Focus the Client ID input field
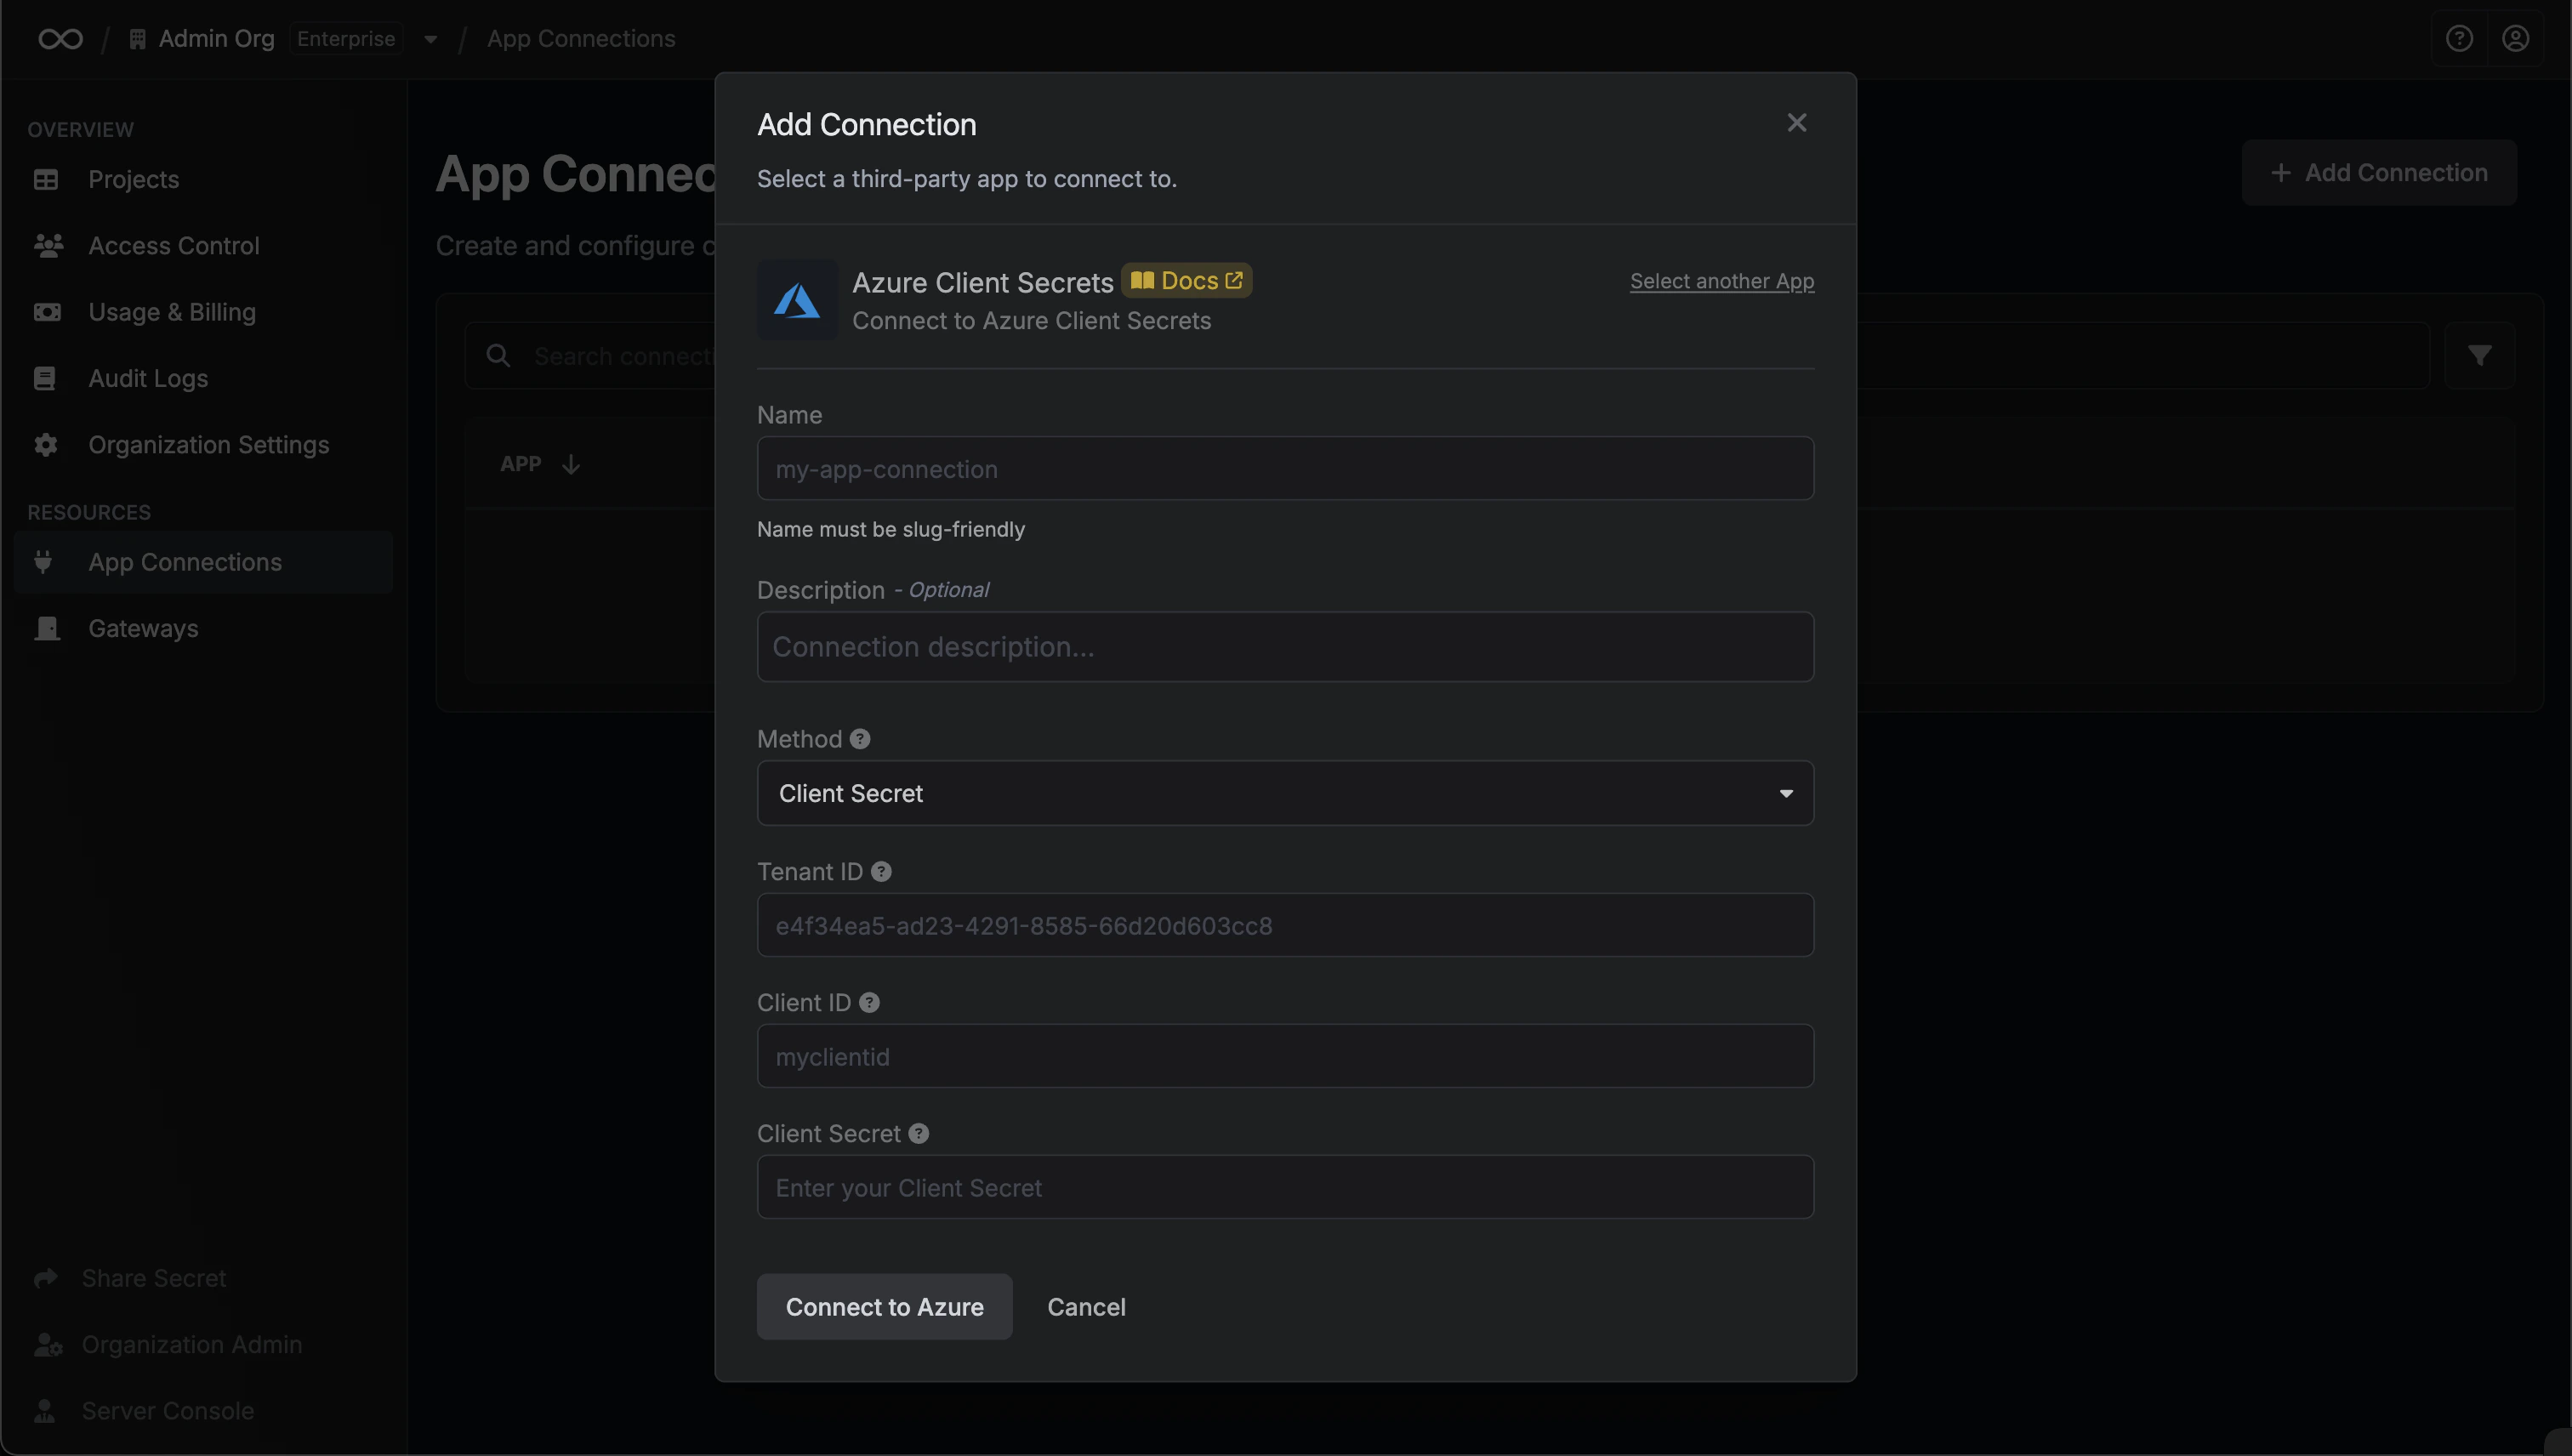Screen dimensions: 2572x1456 click(1285, 1056)
